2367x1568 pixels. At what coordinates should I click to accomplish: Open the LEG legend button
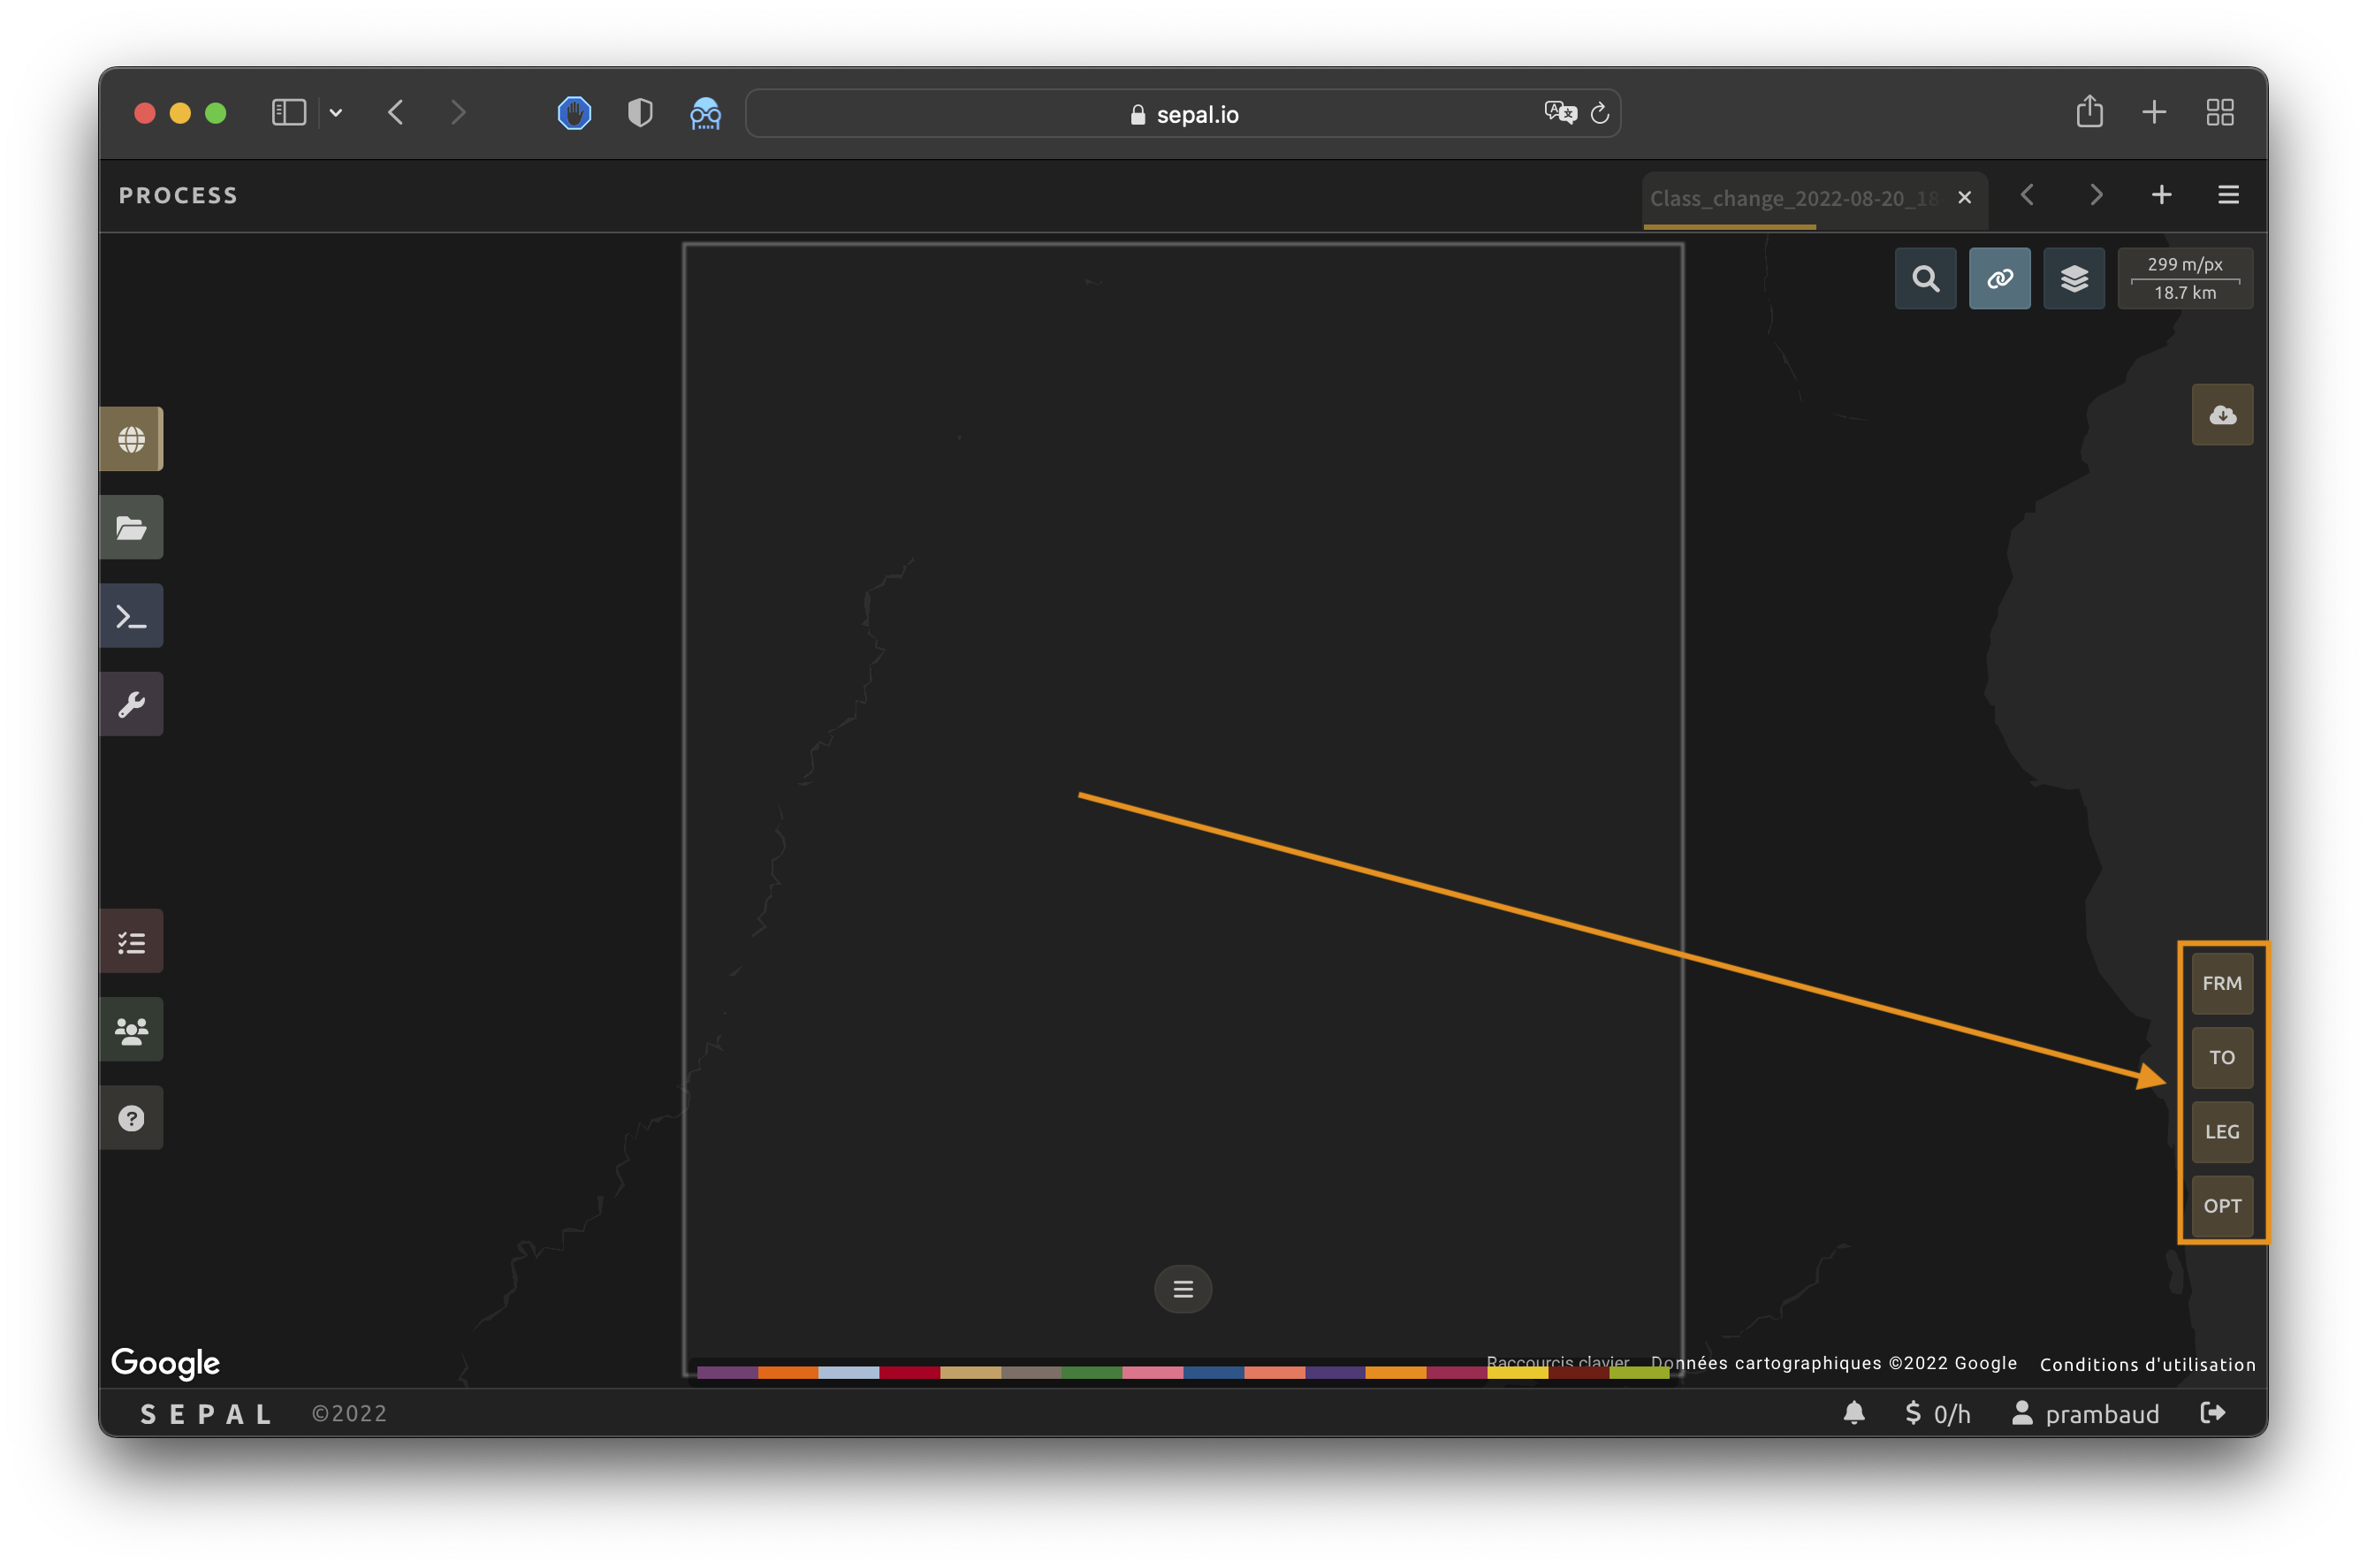(x=2222, y=1131)
